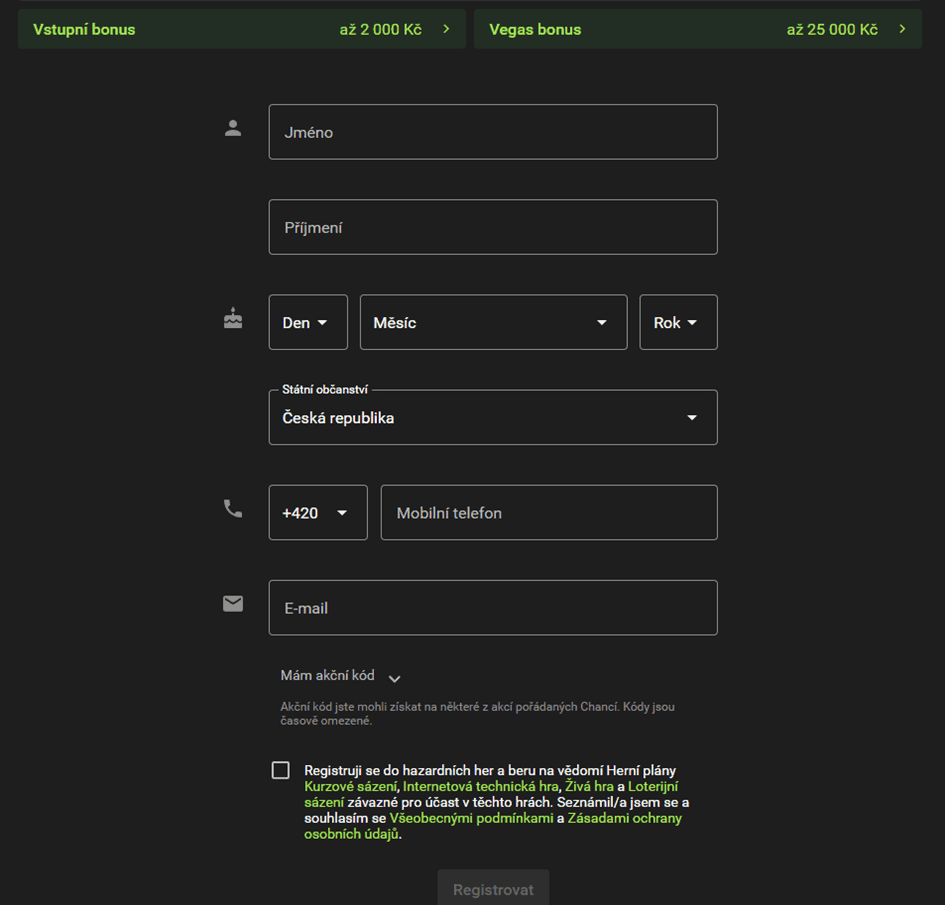Screen dimensions: 945x905
Task: Expand the Mám akční kód section
Action: (341, 676)
